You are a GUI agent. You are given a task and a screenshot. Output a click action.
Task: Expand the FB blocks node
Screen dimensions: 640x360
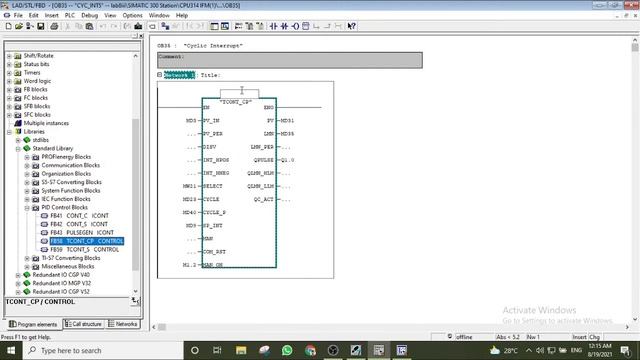tap(9, 89)
